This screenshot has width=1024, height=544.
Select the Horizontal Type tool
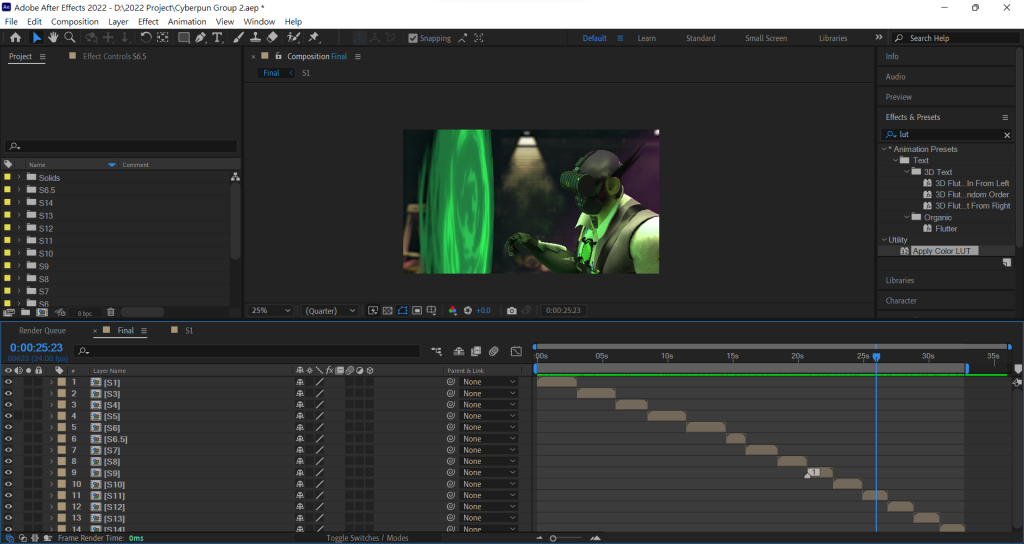[x=217, y=38]
